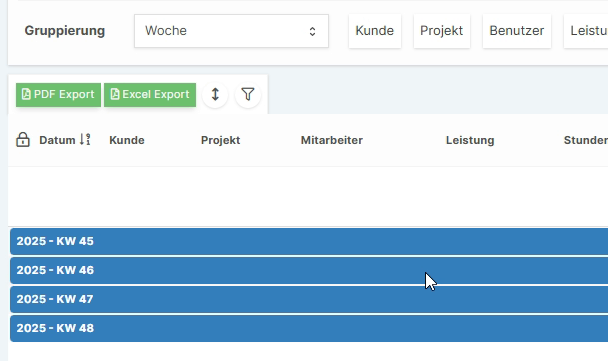The image size is (608, 361).
Task: Click the Benutzer grouping button
Action: [x=516, y=31]
